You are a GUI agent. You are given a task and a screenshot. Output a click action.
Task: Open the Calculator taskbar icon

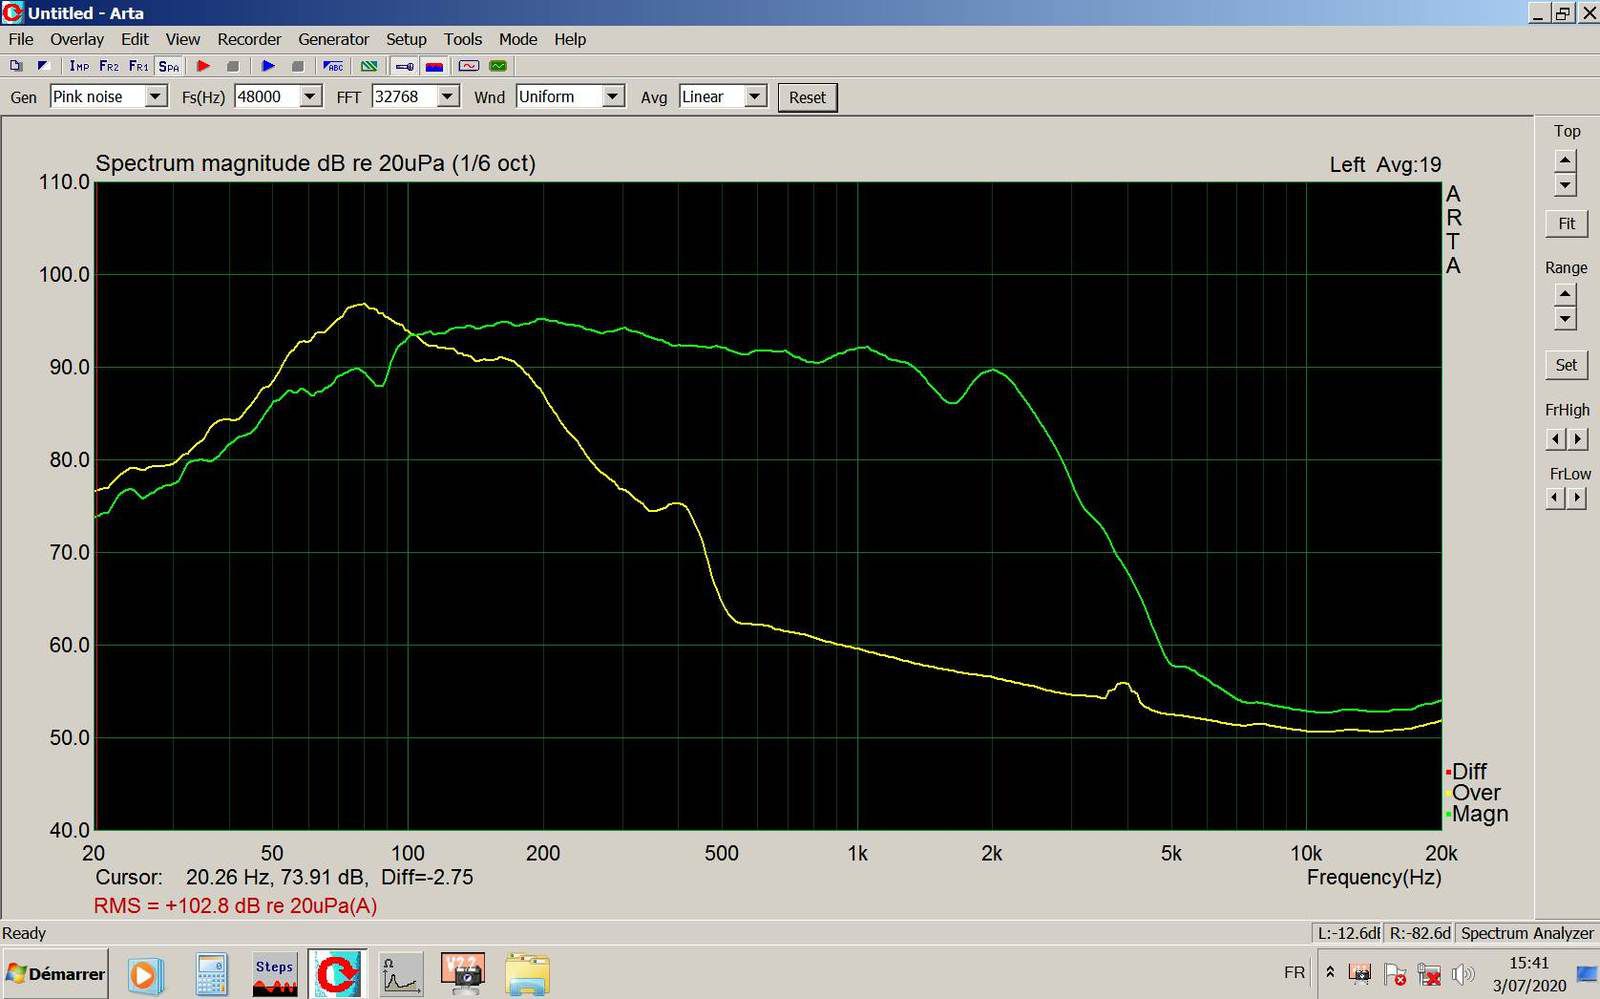[x=211, y=974]
